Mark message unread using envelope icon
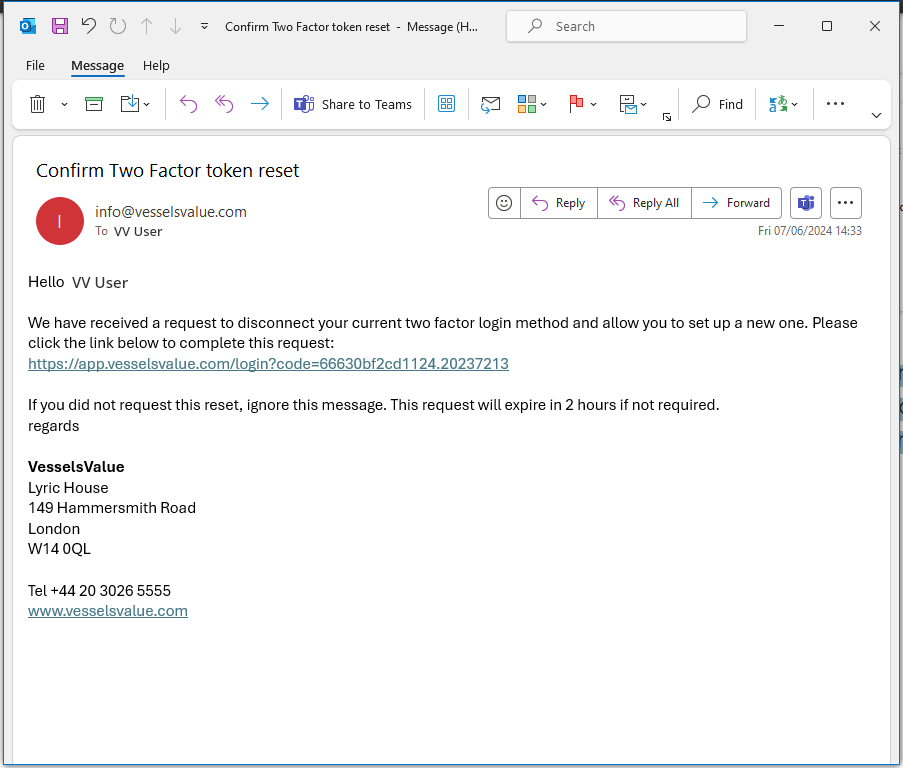Screen dimensions: 903x768 490,104
